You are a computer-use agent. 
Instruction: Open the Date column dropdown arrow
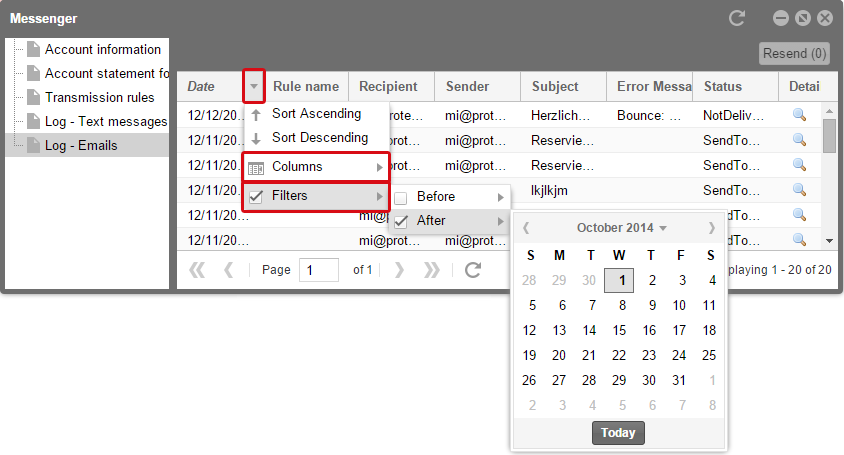(254, 86)
